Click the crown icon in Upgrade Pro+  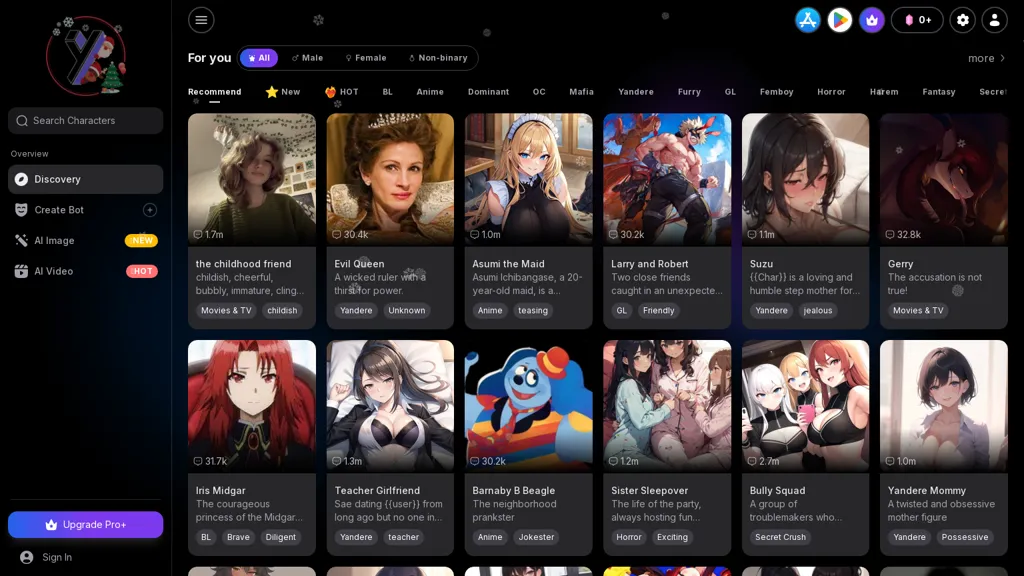51,524
